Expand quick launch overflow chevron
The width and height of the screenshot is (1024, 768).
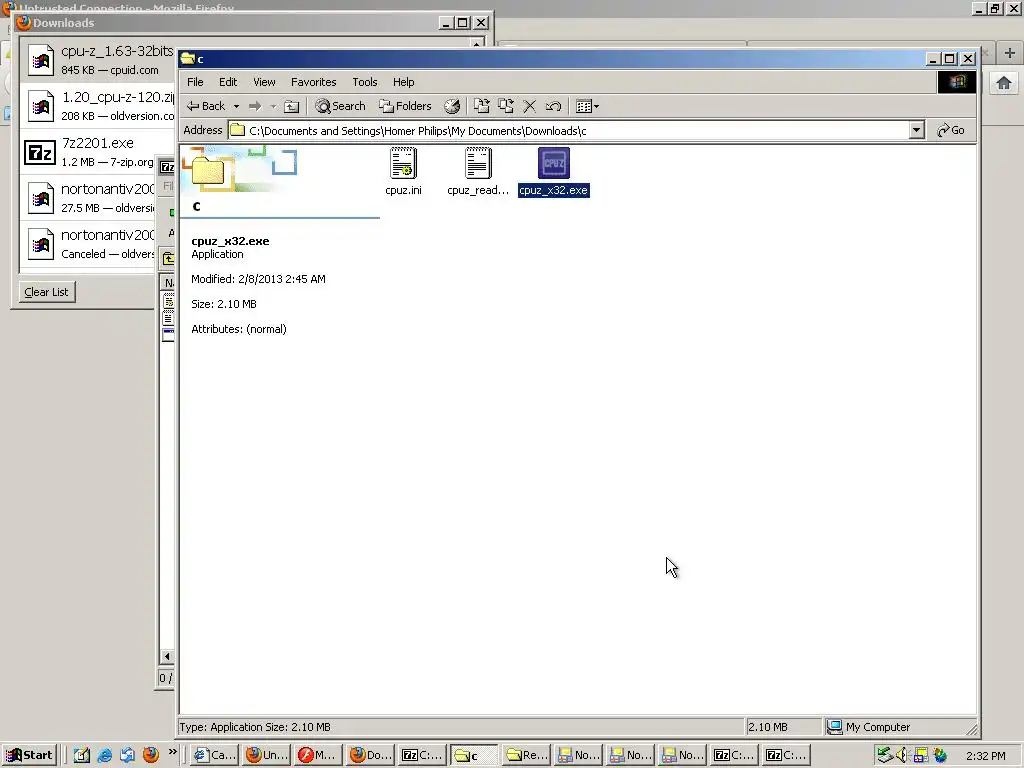[172, 752]
